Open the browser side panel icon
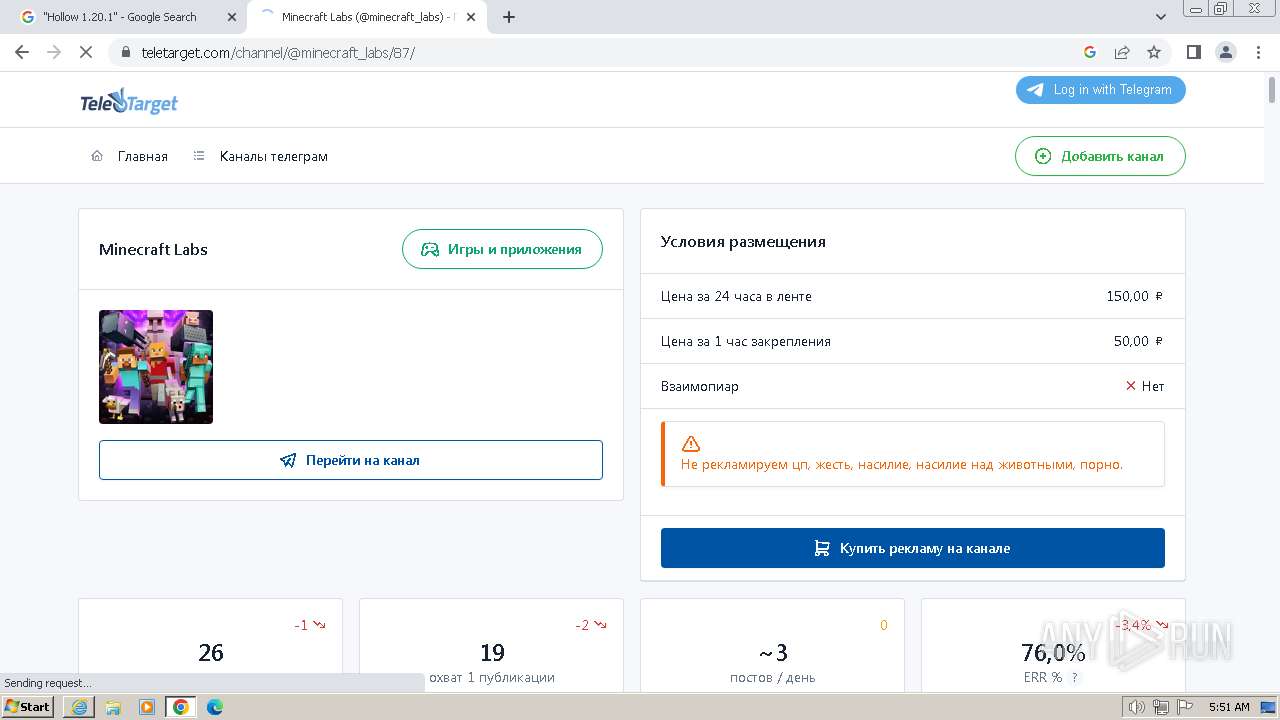 pos(1194,52)
